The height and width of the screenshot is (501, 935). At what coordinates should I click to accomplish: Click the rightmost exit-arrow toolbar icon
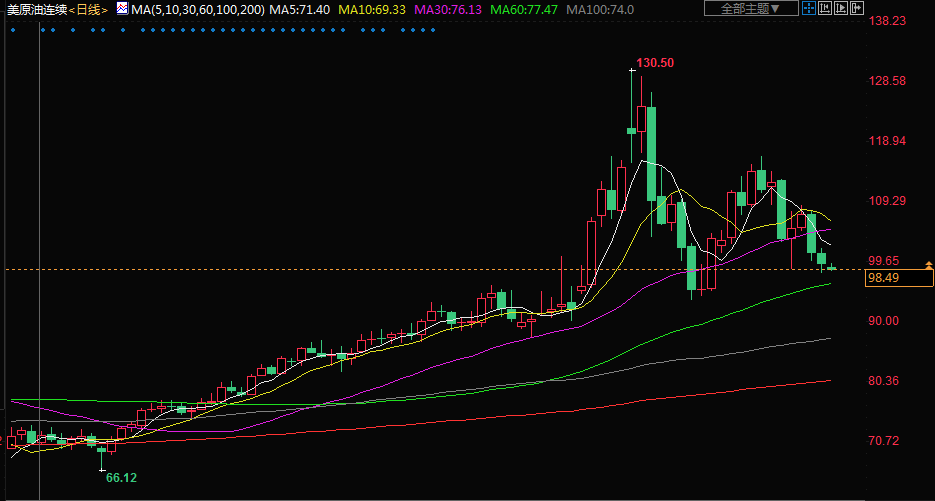click(857, 8)
